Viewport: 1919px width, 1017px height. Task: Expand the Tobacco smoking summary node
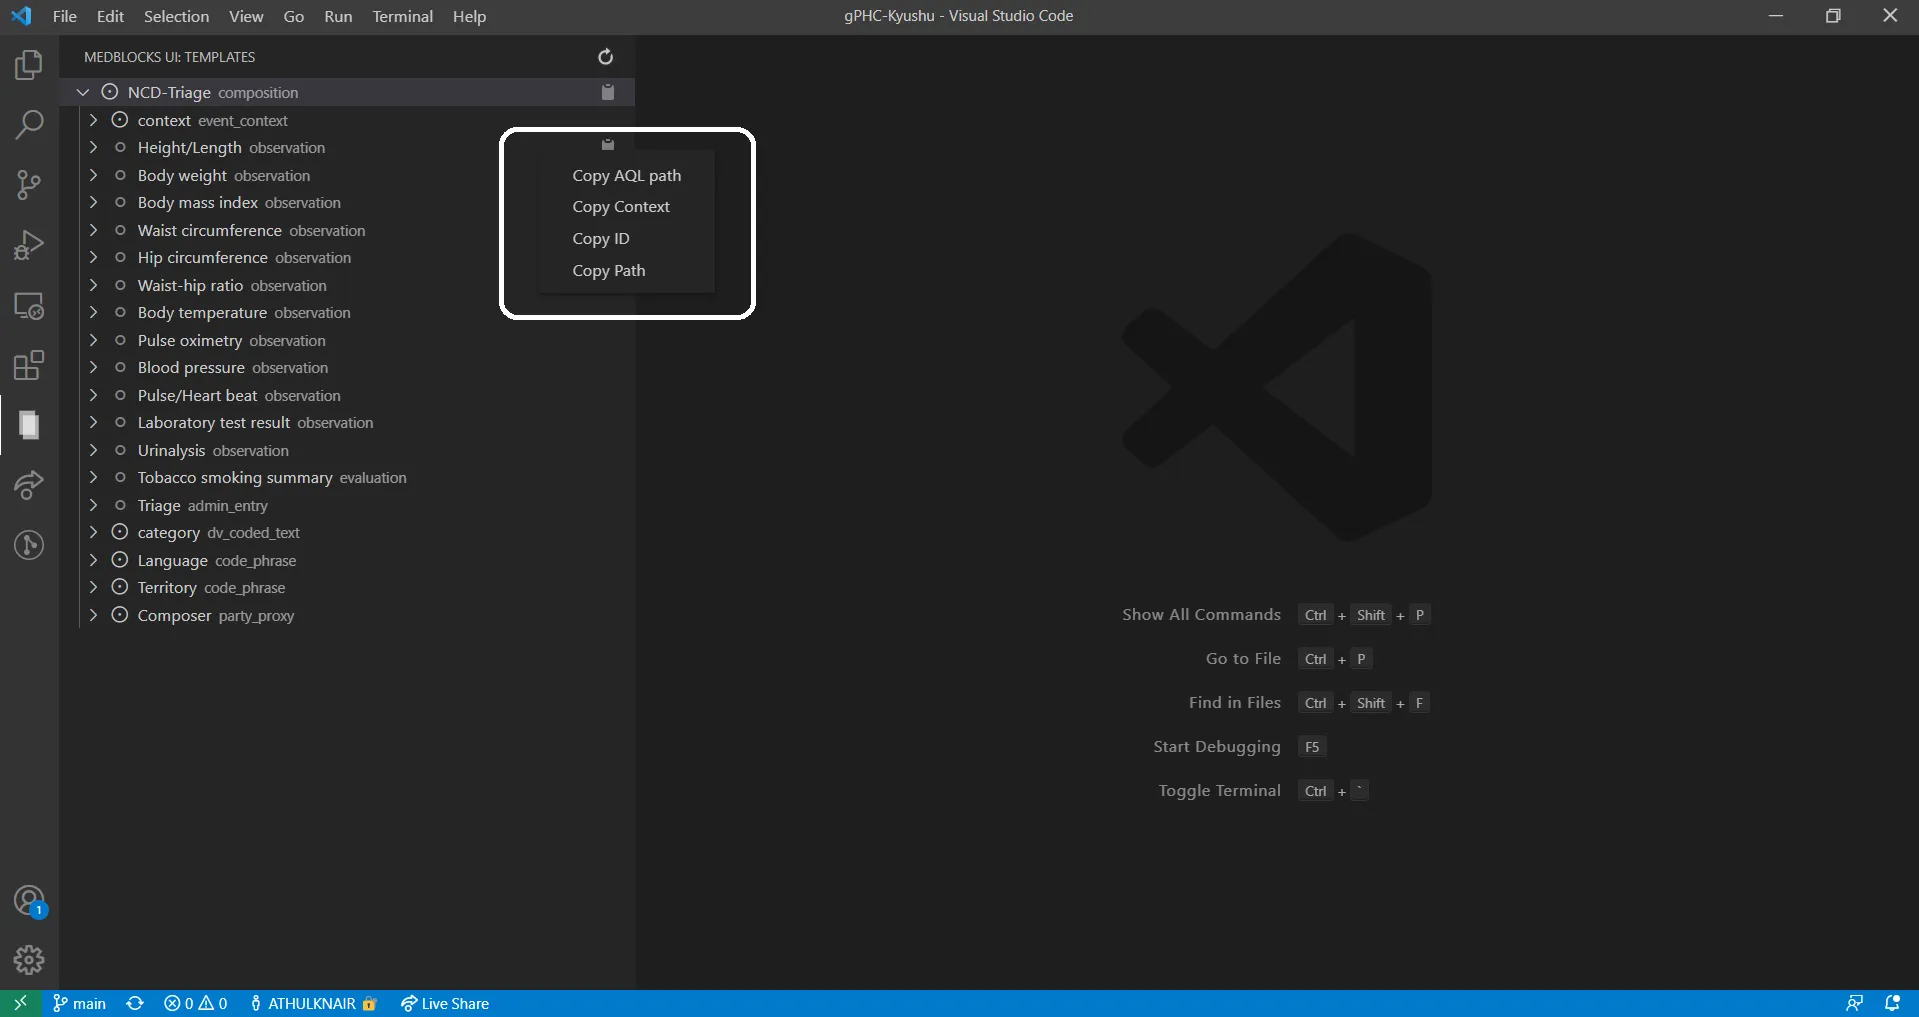point(93,478)
